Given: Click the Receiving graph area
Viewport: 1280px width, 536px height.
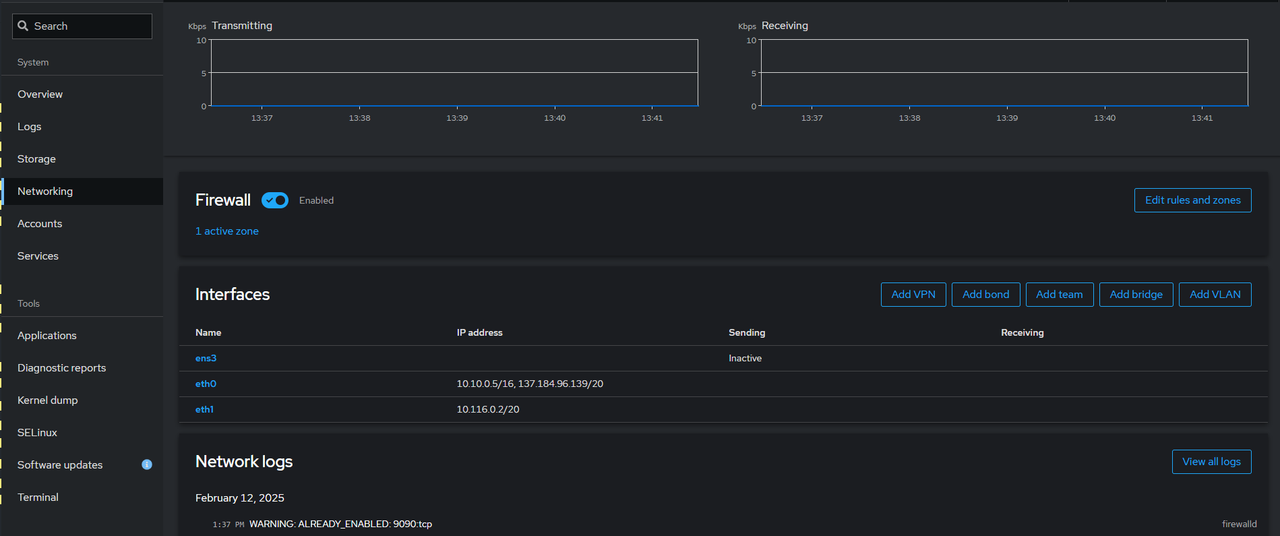Looking at the screenshot, I should click(1004, 73).
